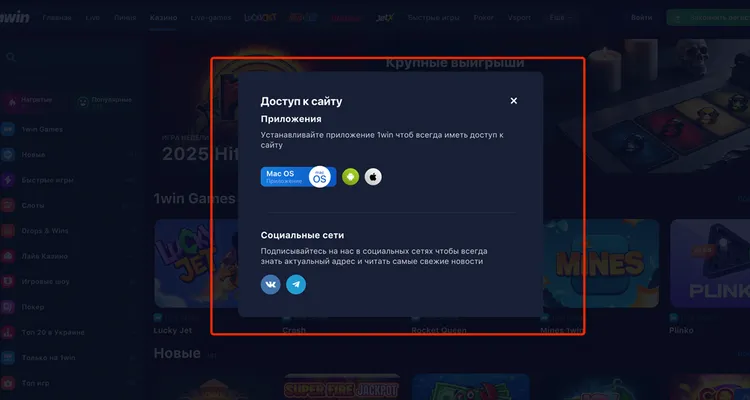Open Быстрые игры sidebar lightning icon
Viewport: 750px width, 400px height.
point(8,180)
